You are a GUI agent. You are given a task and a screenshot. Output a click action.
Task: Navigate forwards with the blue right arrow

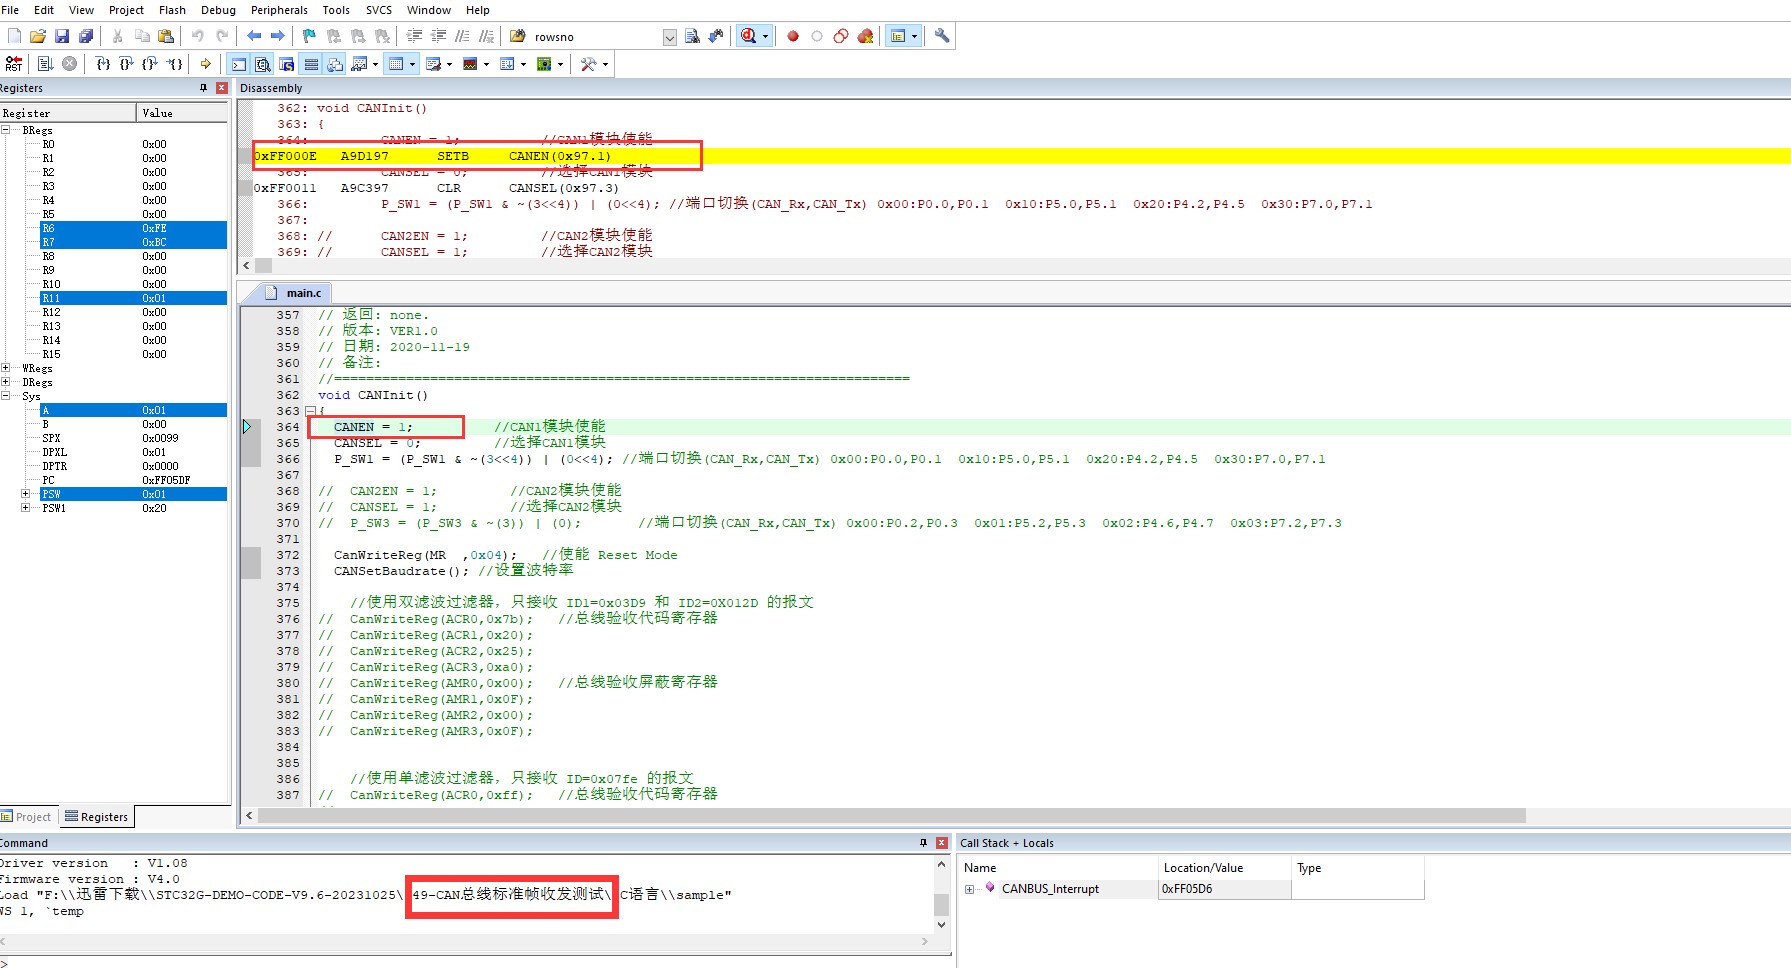tap(278, 36)
